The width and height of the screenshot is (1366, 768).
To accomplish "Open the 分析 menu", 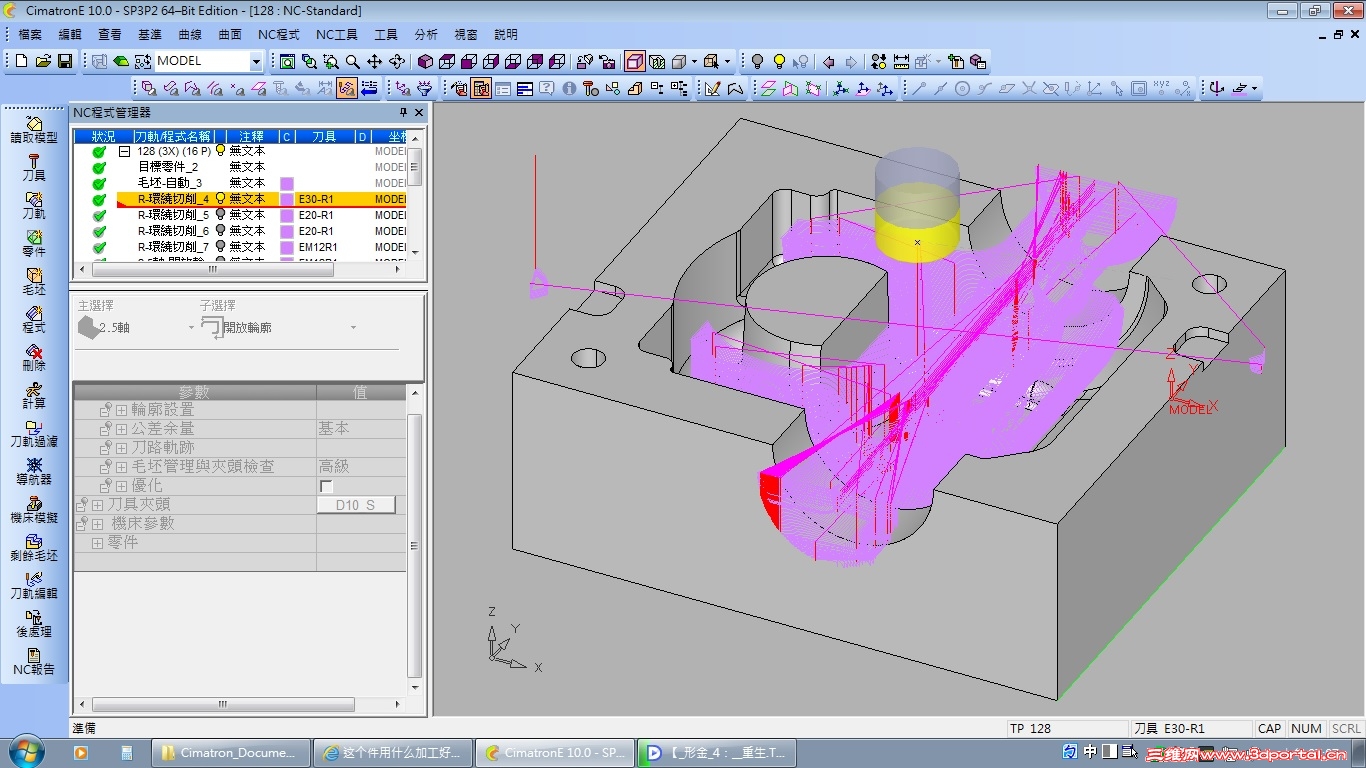I will (x=426, y=34).
